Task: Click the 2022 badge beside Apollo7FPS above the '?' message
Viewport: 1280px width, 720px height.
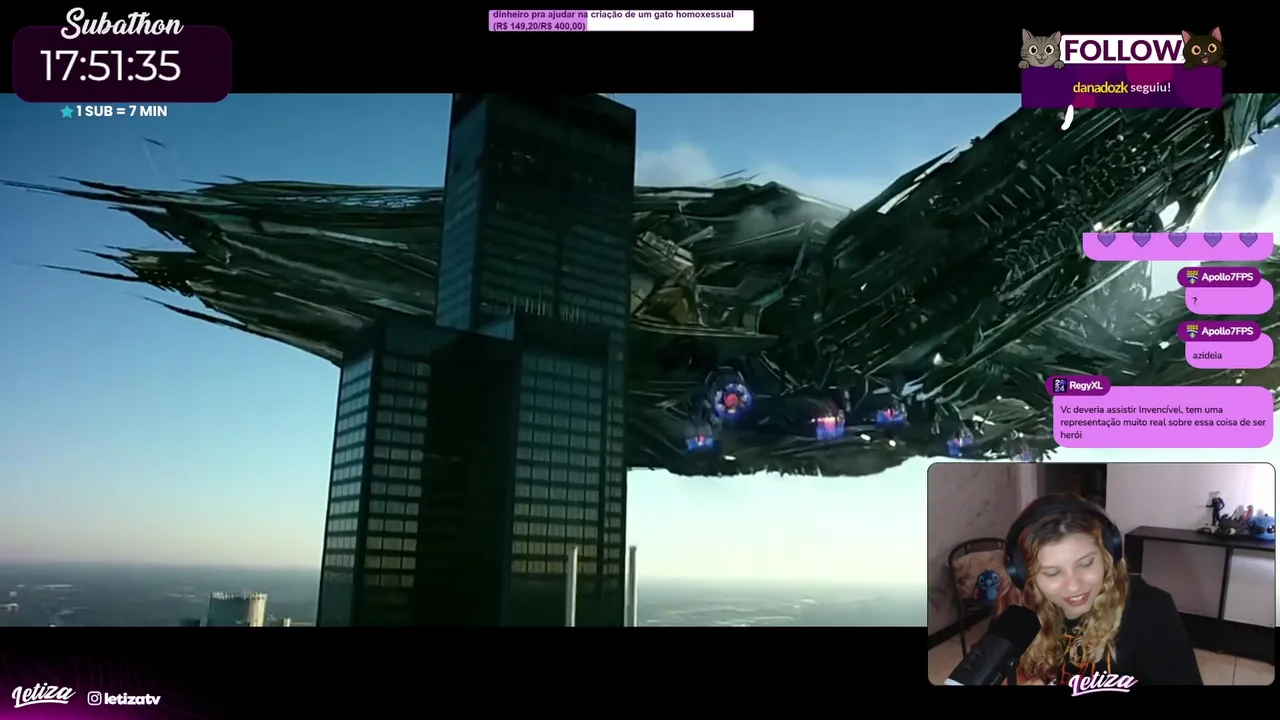Action: point(1191,277)
